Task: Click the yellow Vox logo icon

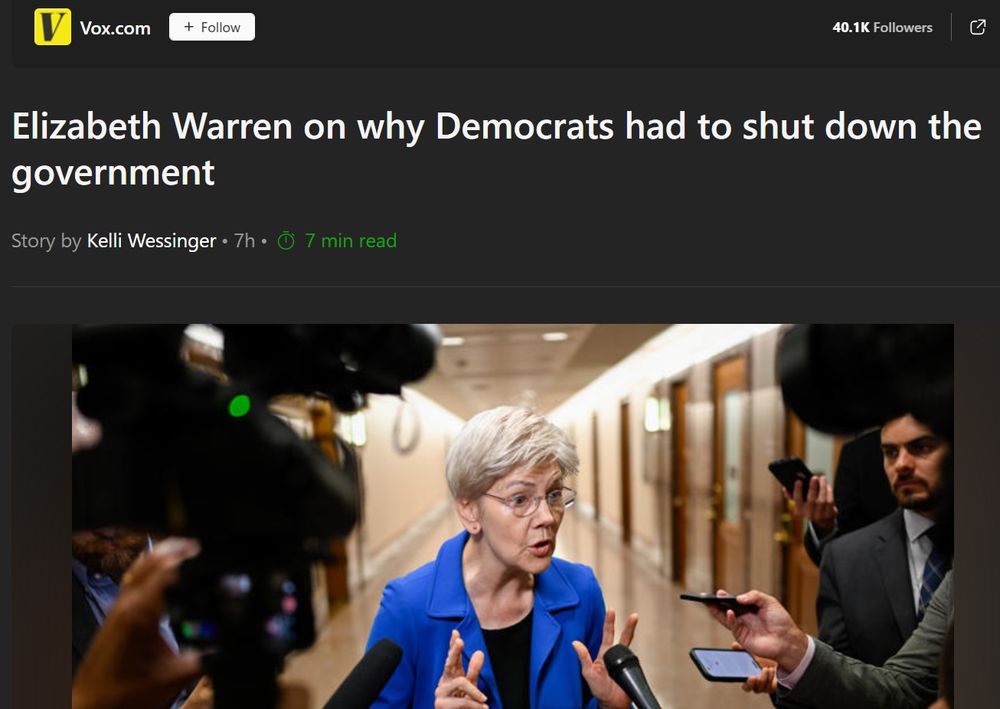Action: click(52, 27)
